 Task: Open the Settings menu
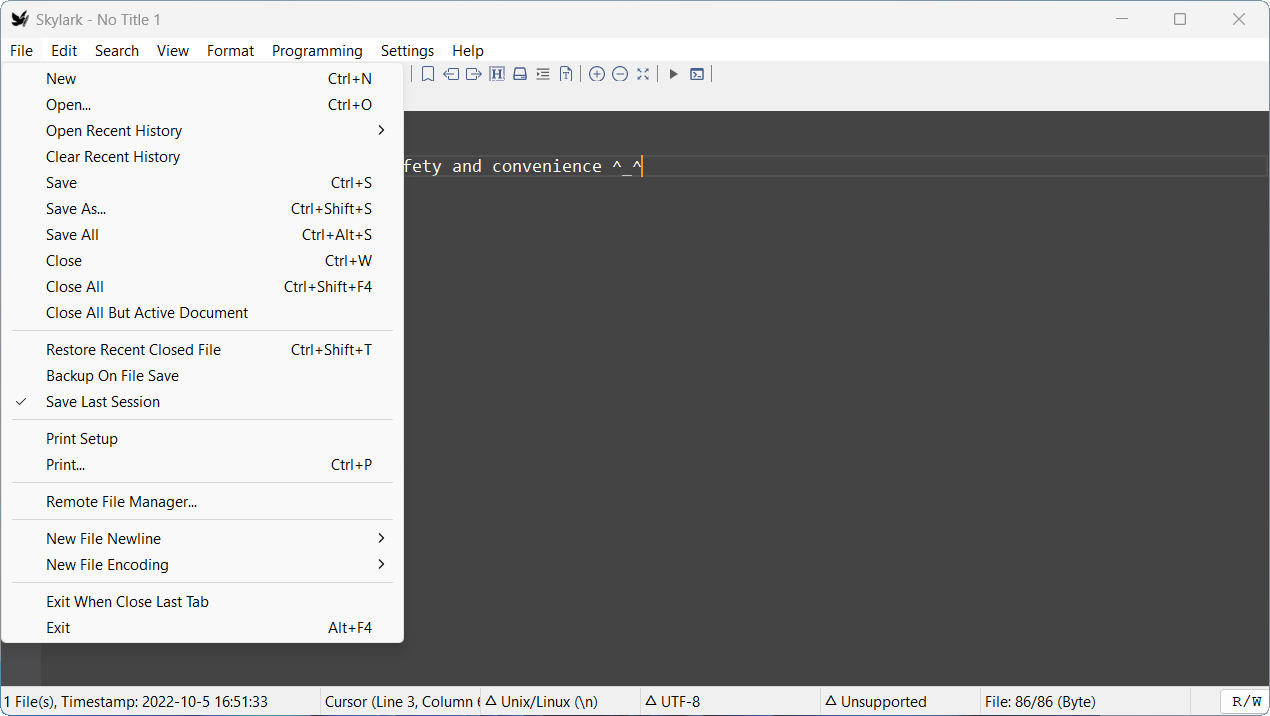407,51
